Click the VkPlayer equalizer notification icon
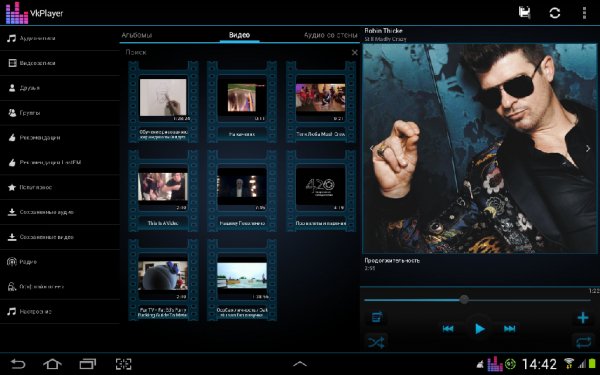 tap(494, 364)
